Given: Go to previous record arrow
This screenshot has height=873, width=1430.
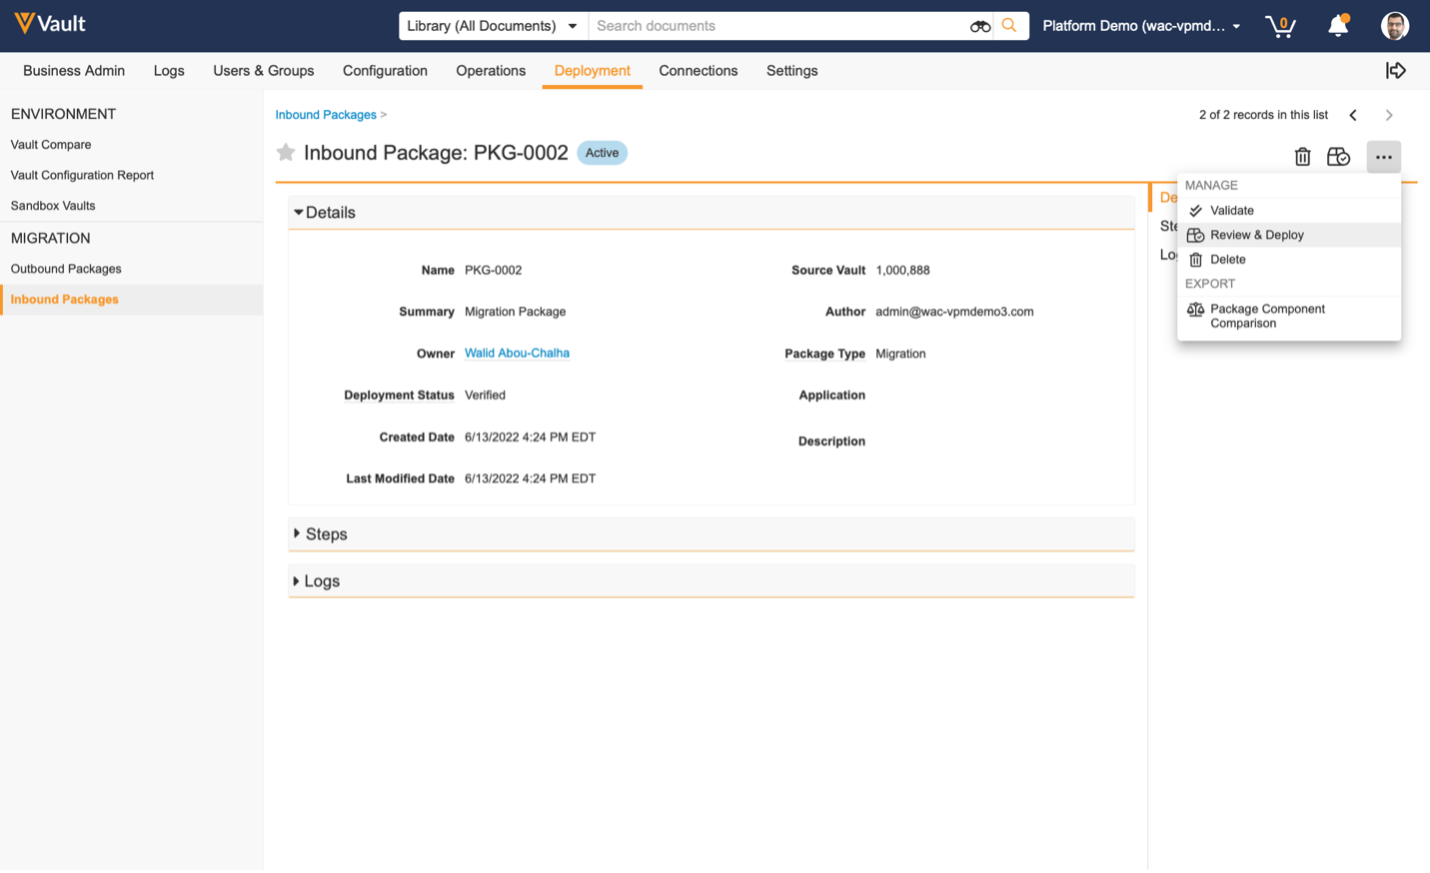Looking at the screenshot, I should (1353, 115).
